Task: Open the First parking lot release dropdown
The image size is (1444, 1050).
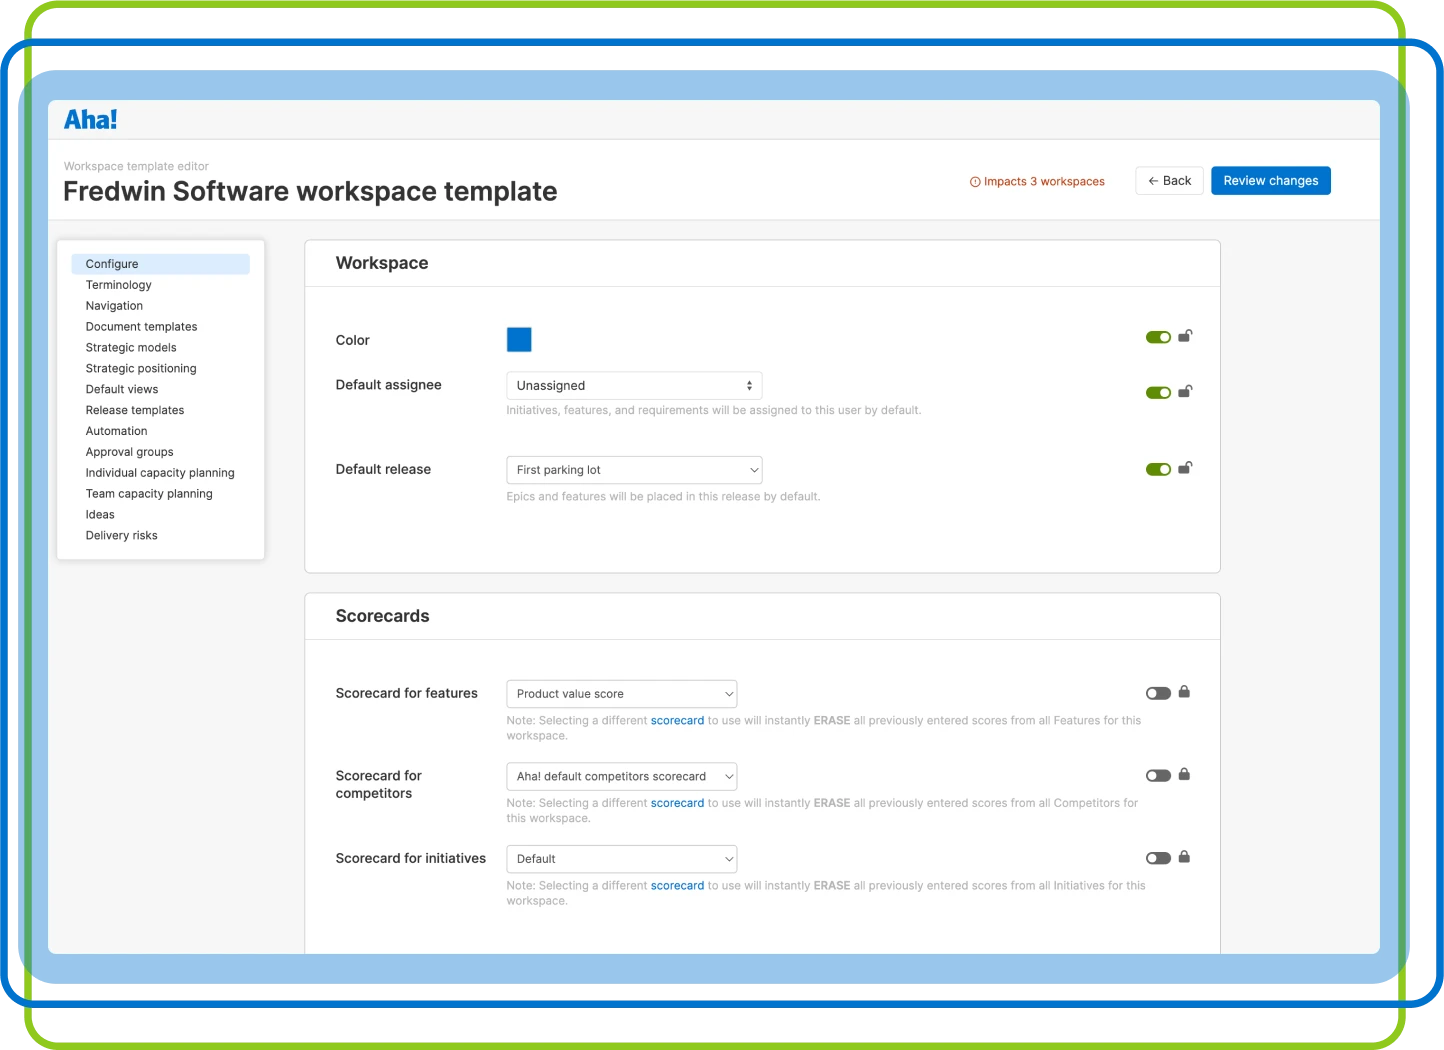Action: (634, 470)
